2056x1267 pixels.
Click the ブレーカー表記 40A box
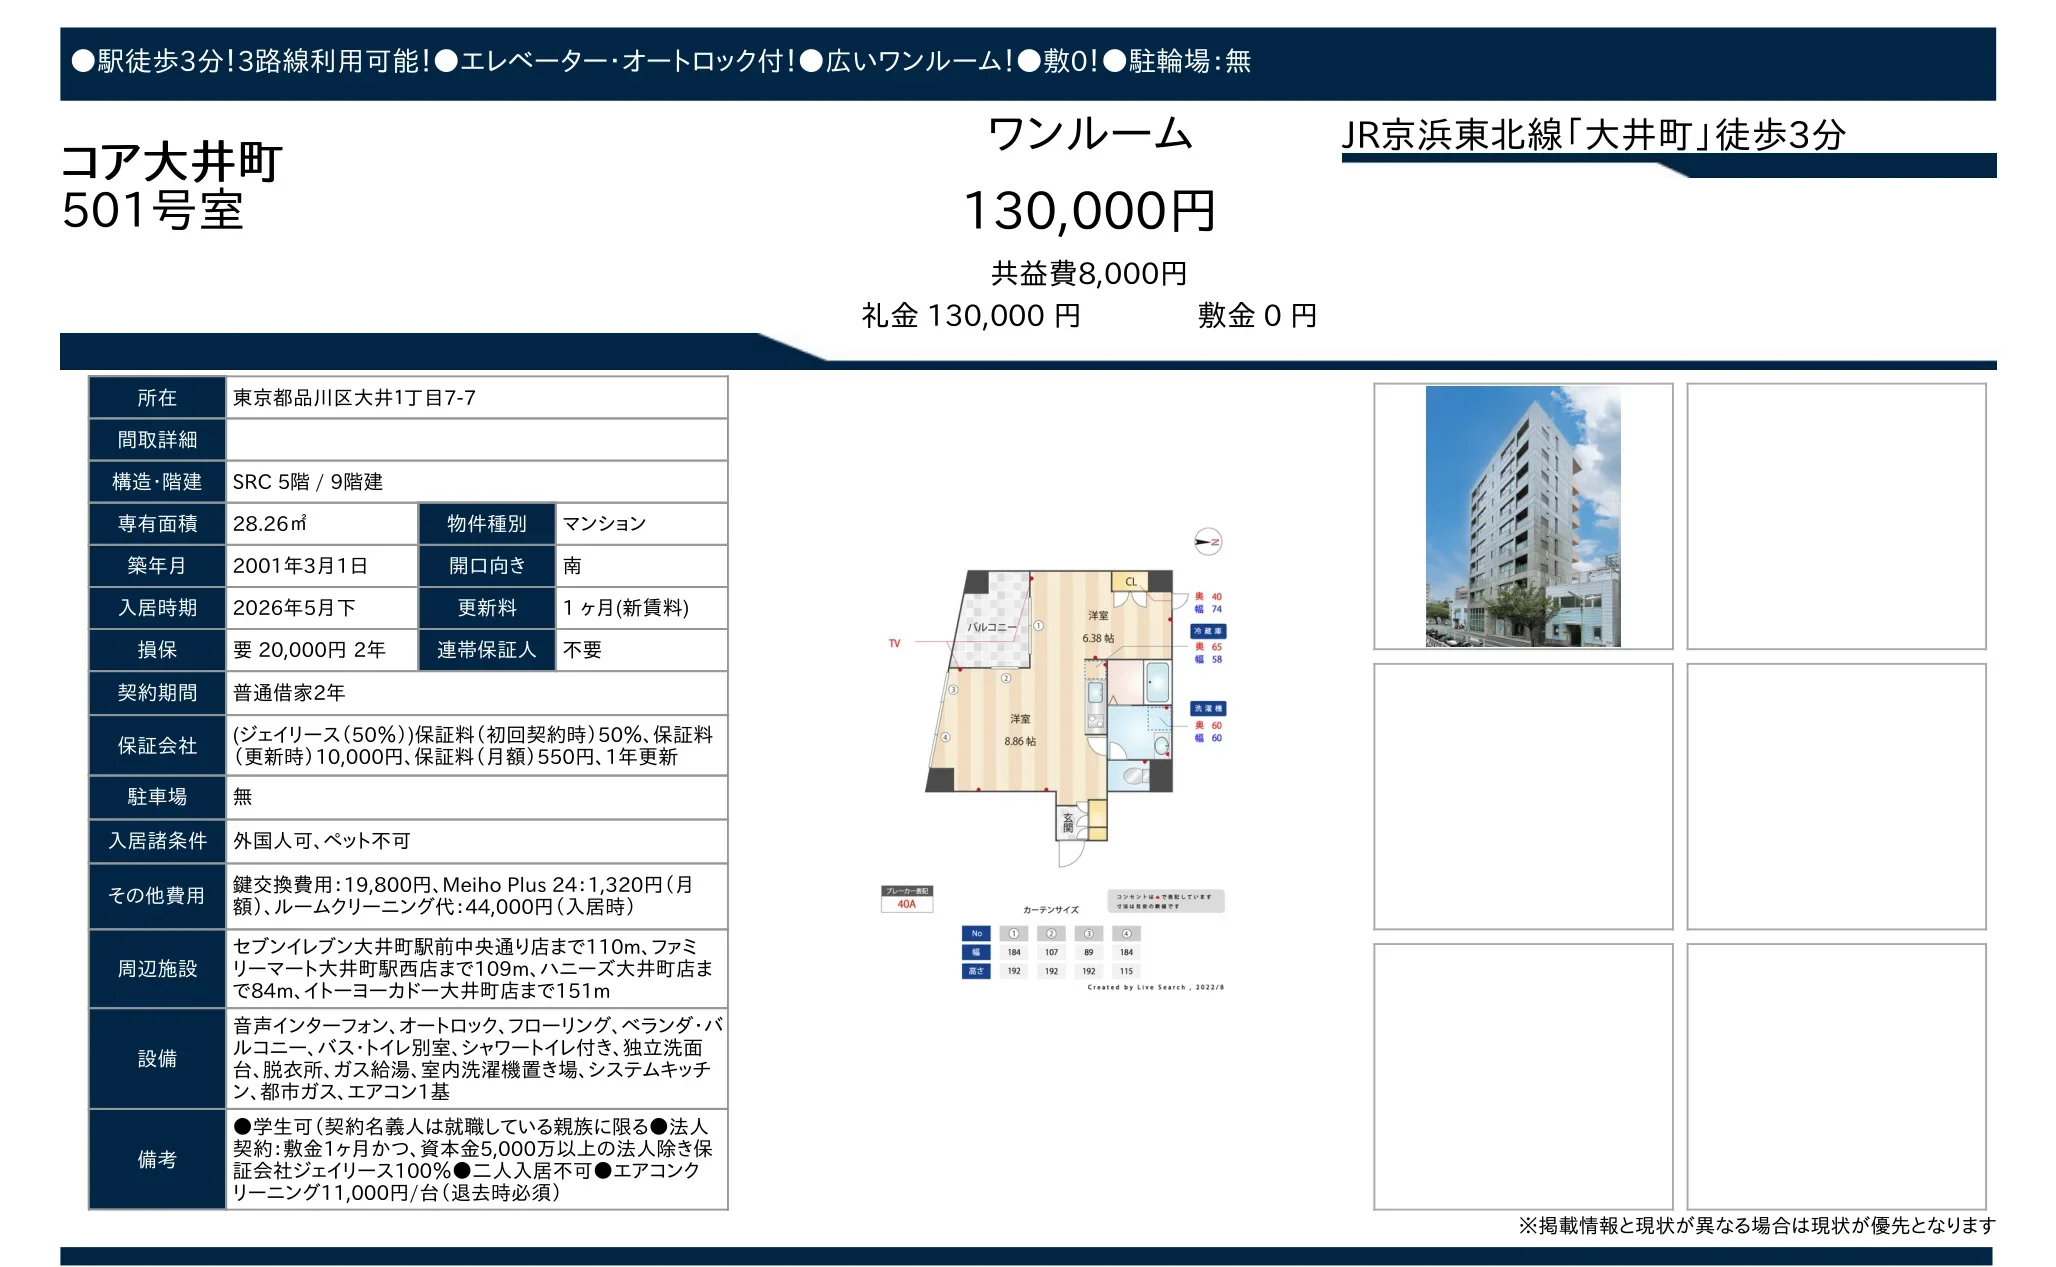pyautogui.click(x=906, y=898)
